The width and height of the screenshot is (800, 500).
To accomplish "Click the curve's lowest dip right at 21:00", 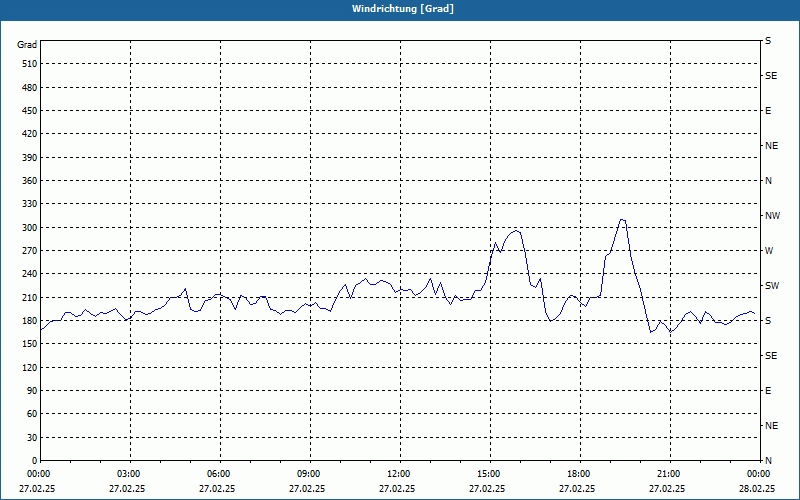I will 671,332.
